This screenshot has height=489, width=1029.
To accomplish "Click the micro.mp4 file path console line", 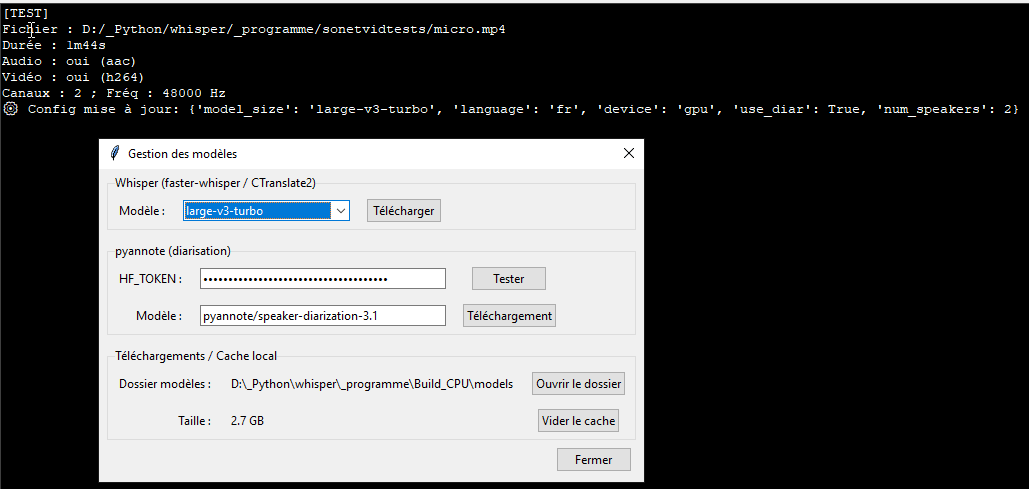I will pyautogui.click(x=254, y=30).
